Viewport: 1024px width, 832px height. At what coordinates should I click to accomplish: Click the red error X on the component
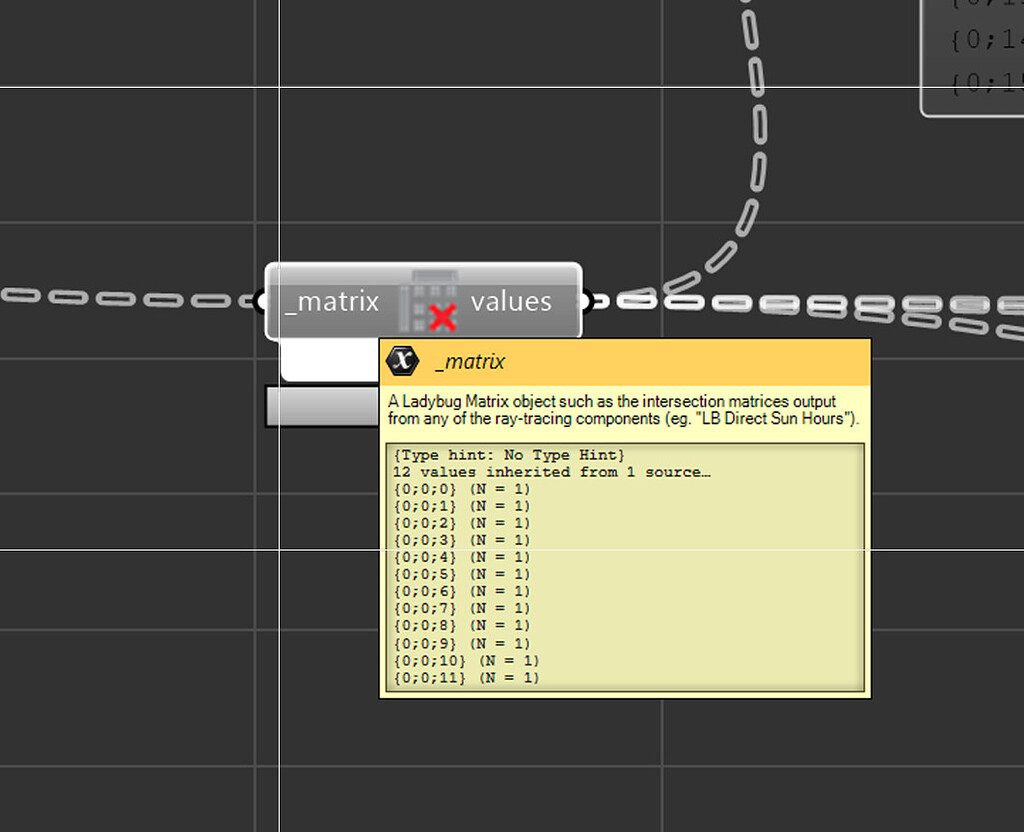point(441,317)
